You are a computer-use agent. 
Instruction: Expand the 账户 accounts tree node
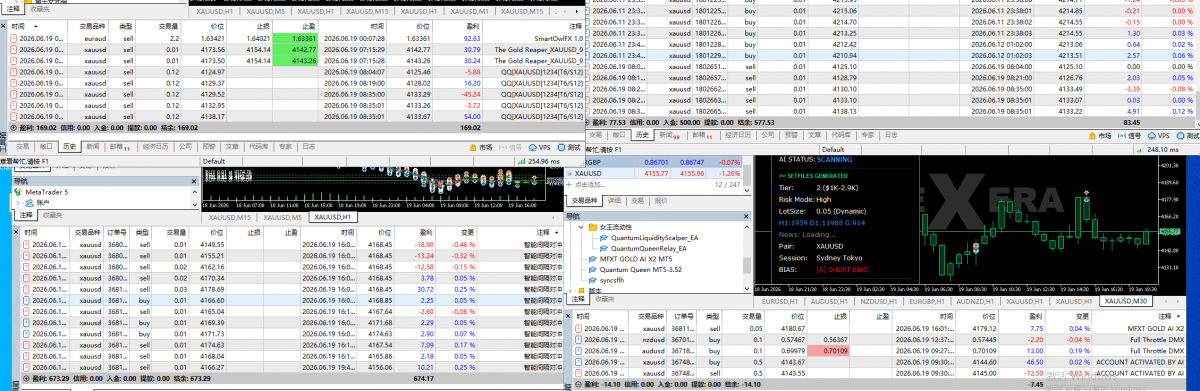point(18,202)
